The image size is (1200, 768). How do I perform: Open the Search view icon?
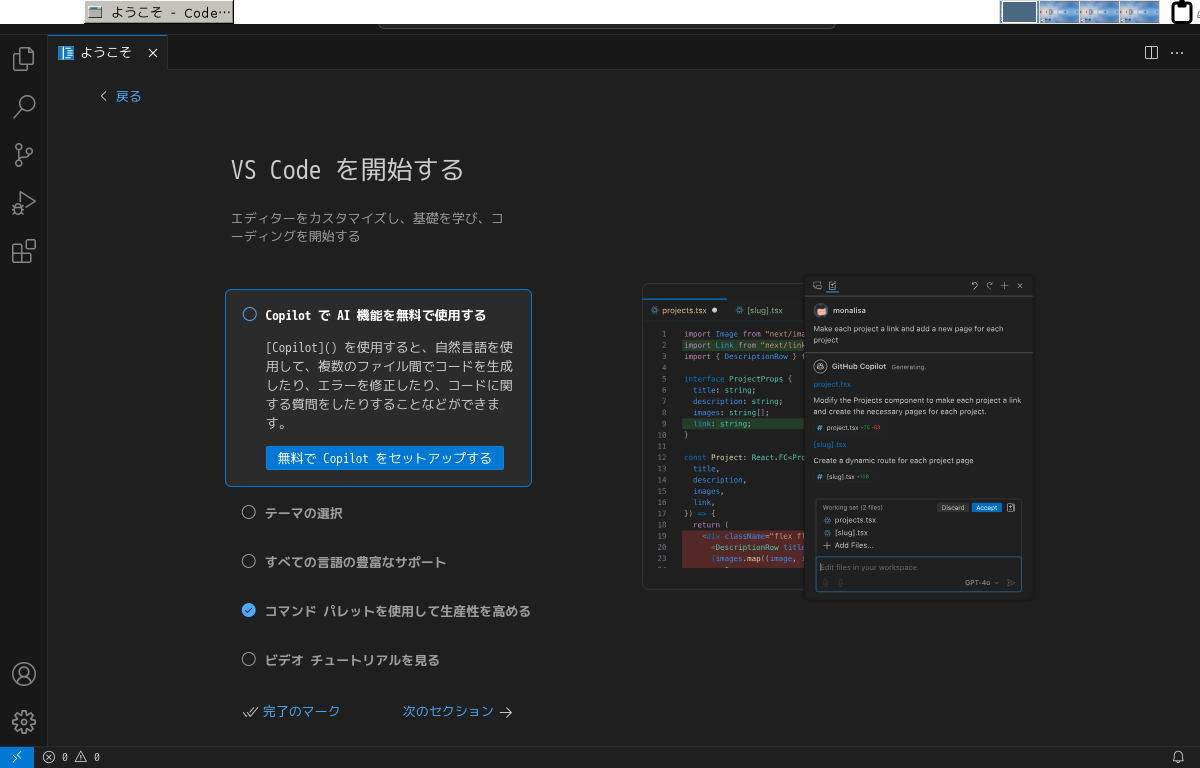point(24,107)
